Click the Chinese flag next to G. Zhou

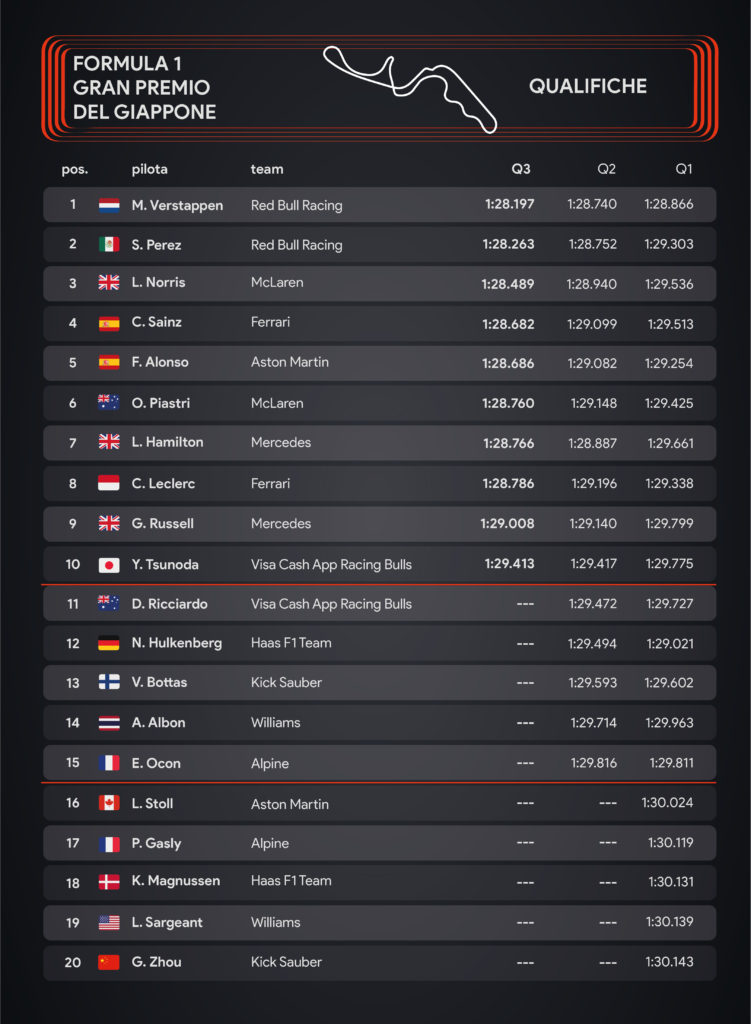tap(108, 962)
